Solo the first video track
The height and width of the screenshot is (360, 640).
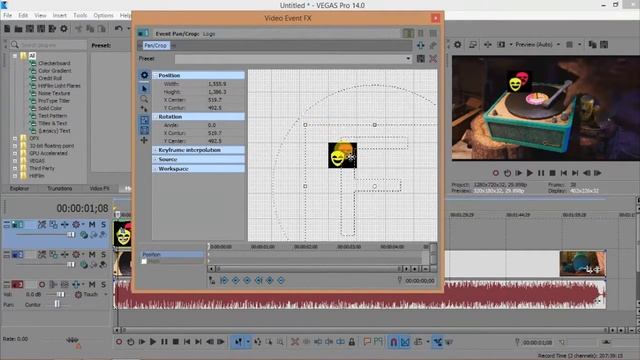coord(103,224)
